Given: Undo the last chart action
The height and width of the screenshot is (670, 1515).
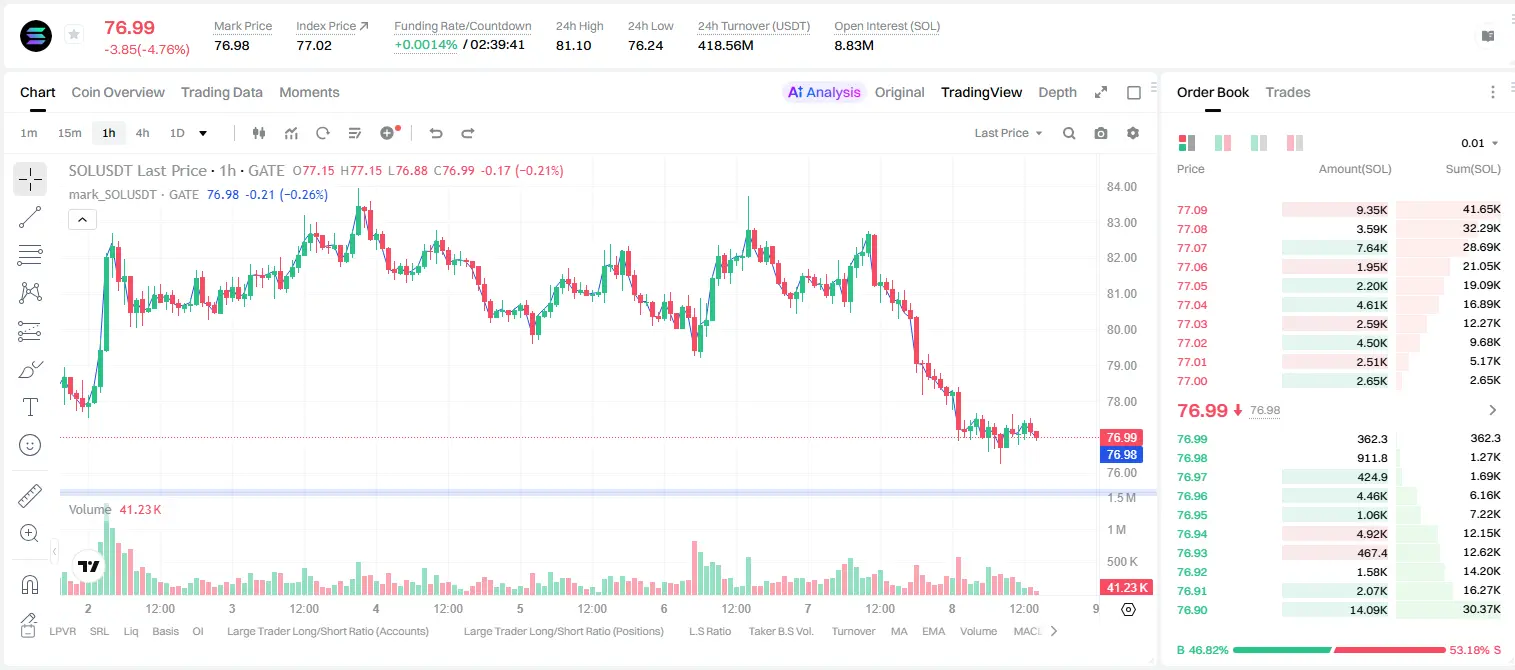Looking at the screenshot, I should [x=435, y=133].
